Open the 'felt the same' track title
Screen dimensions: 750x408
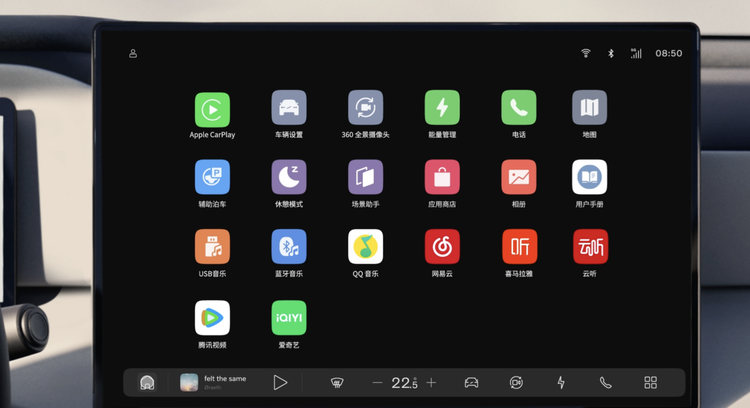(225, 378)
